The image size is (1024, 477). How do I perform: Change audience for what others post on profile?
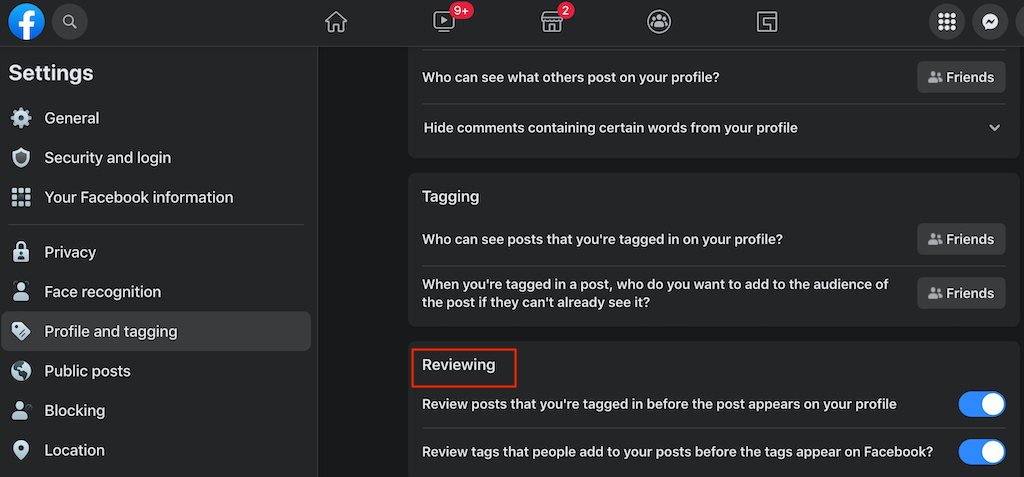click(961, 77)
